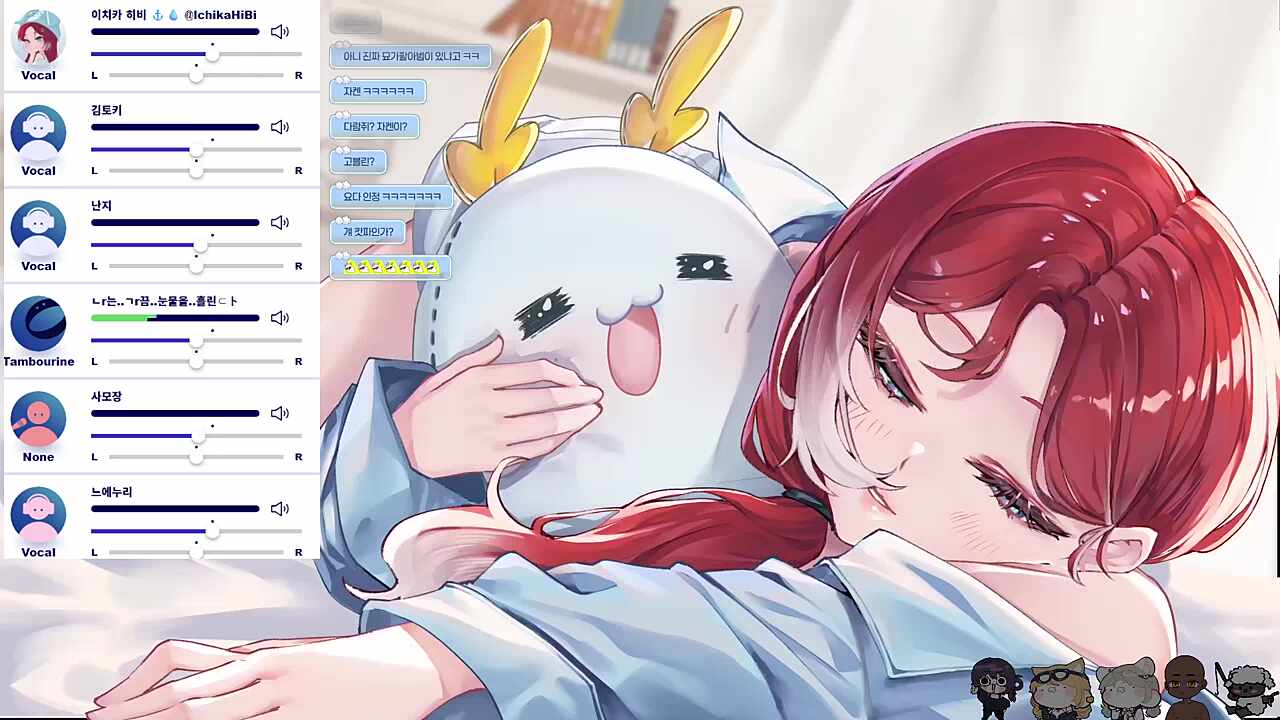Click 사모장's pink microphone avatar
This screenshot has height=720, width=1280.
(38, 419)
